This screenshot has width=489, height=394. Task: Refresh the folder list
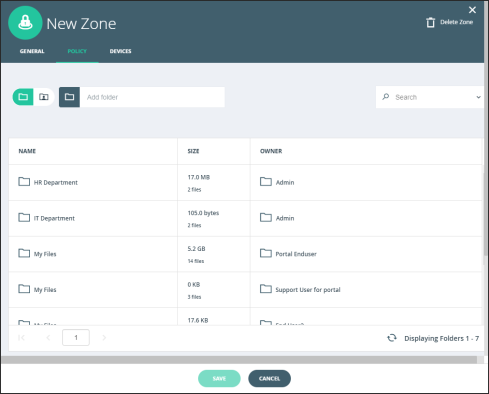(x=392, y=338)
